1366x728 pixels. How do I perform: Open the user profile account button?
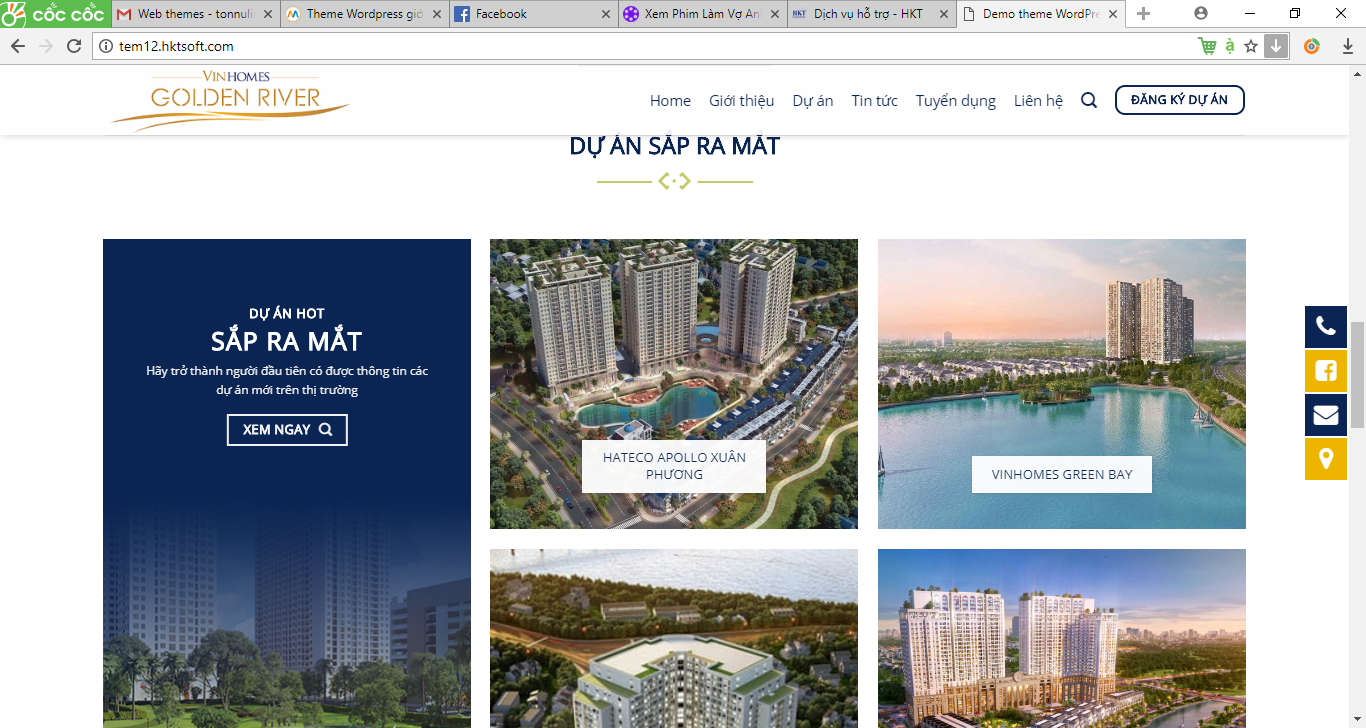click(x=1201, y=14)
